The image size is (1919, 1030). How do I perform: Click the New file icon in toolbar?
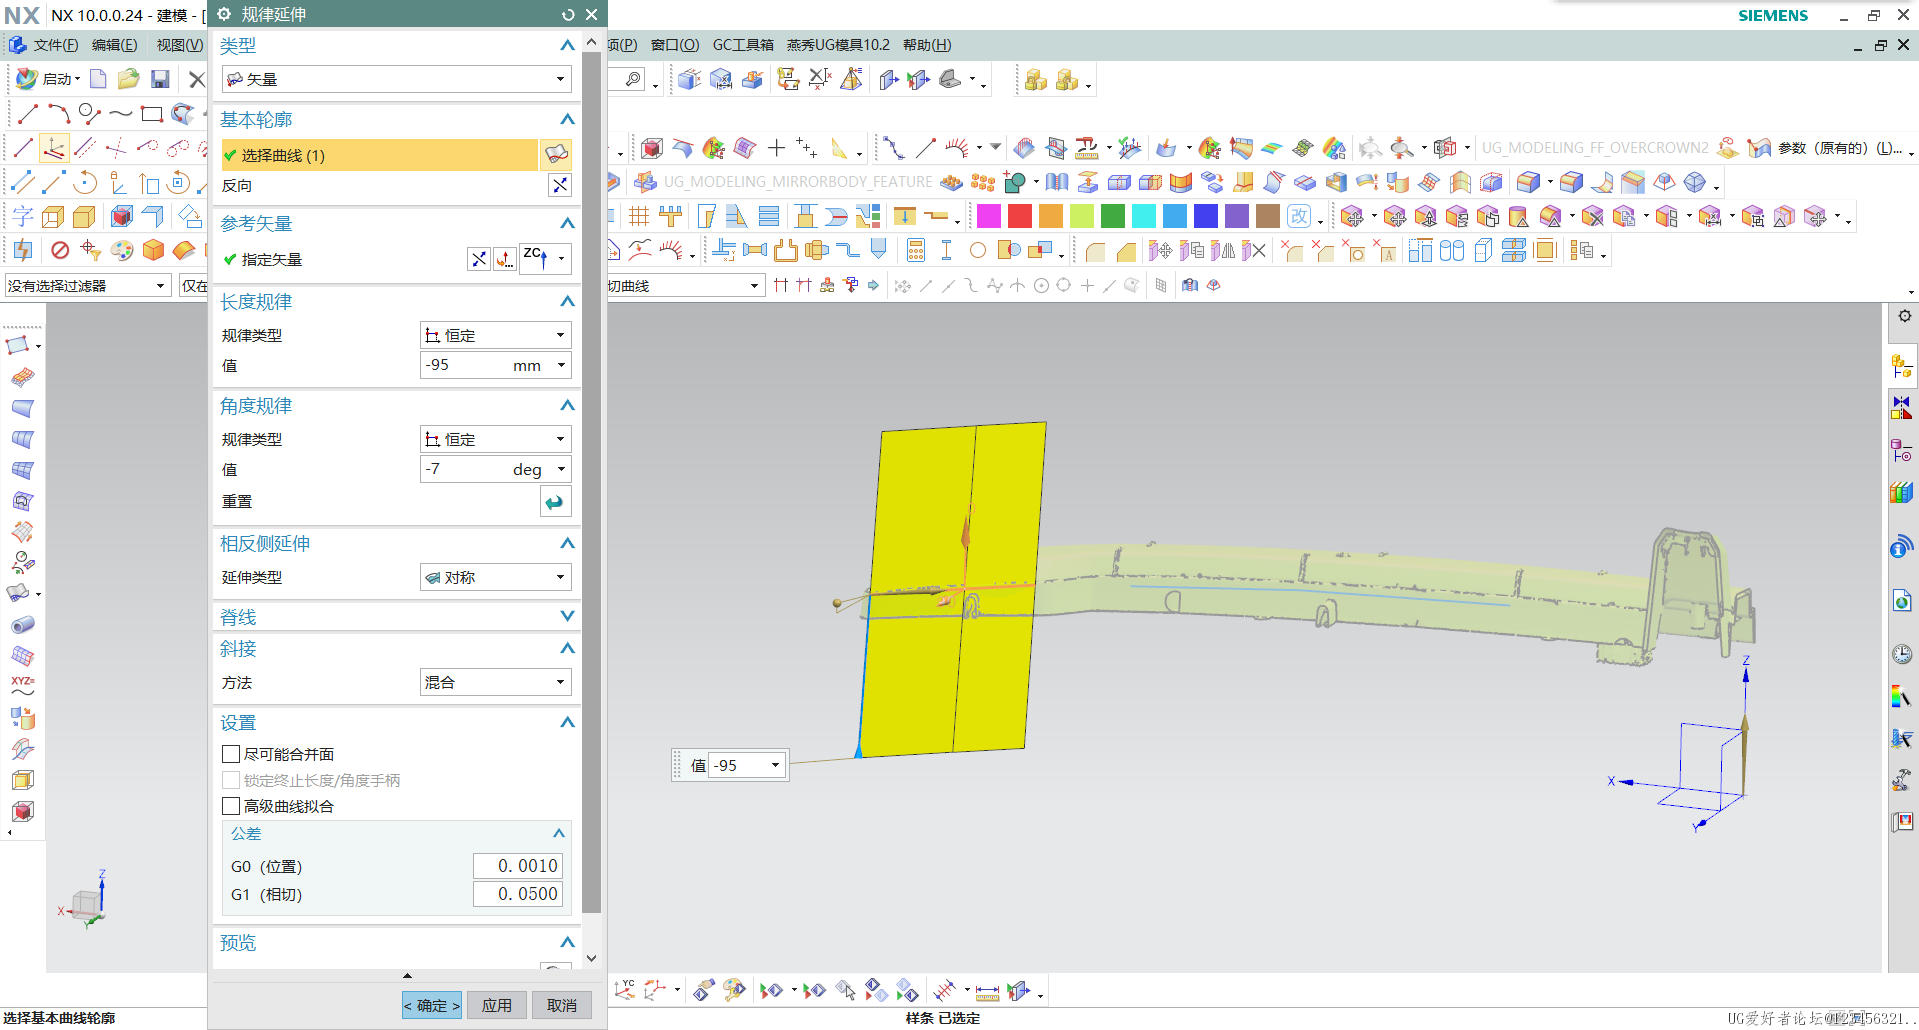[98, 79]
